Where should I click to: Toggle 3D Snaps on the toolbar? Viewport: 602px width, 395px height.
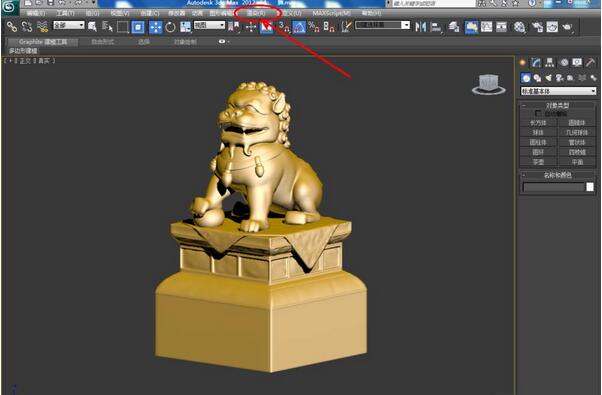click(284, 27)
